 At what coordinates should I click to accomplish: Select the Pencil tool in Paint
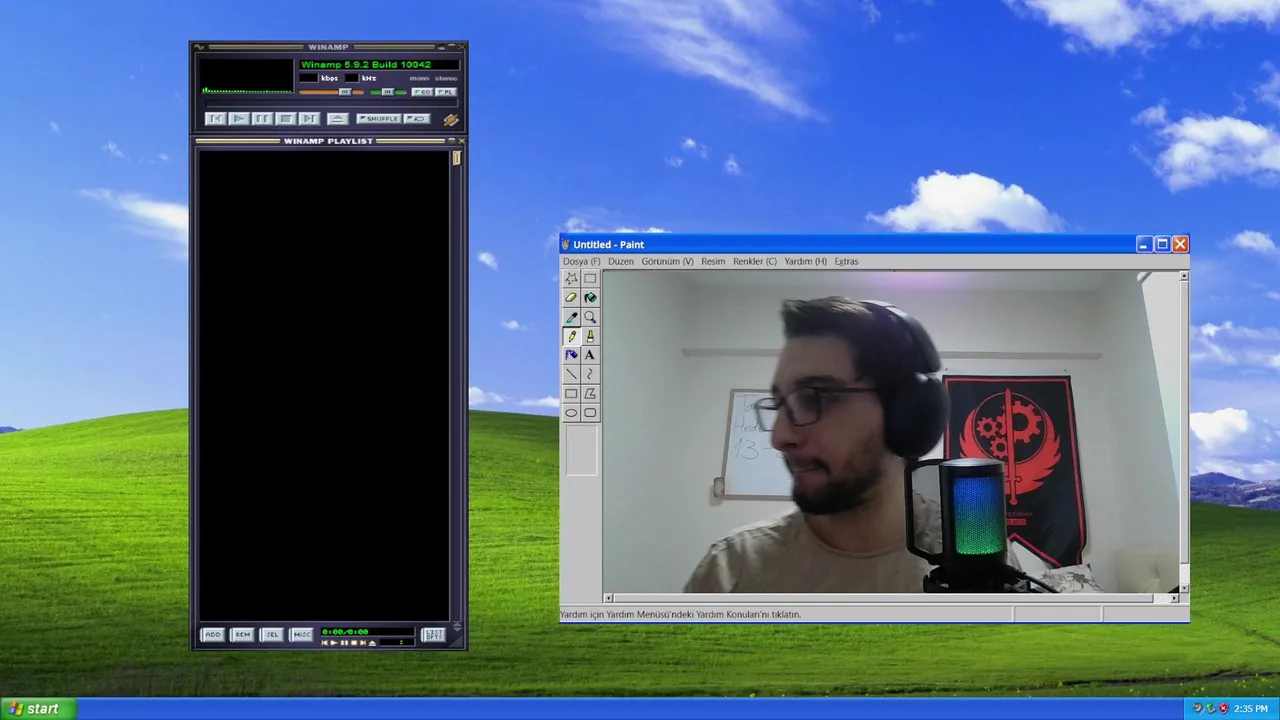(x=571, y=336)
